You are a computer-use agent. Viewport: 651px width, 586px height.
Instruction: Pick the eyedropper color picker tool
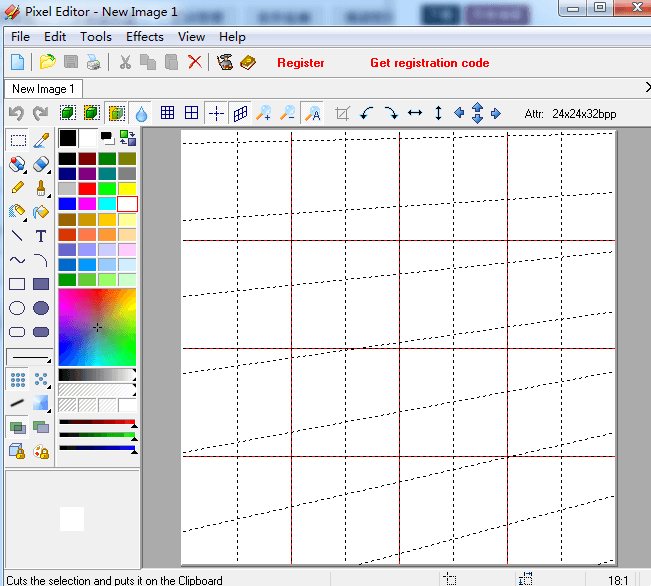tap(41, 140)
